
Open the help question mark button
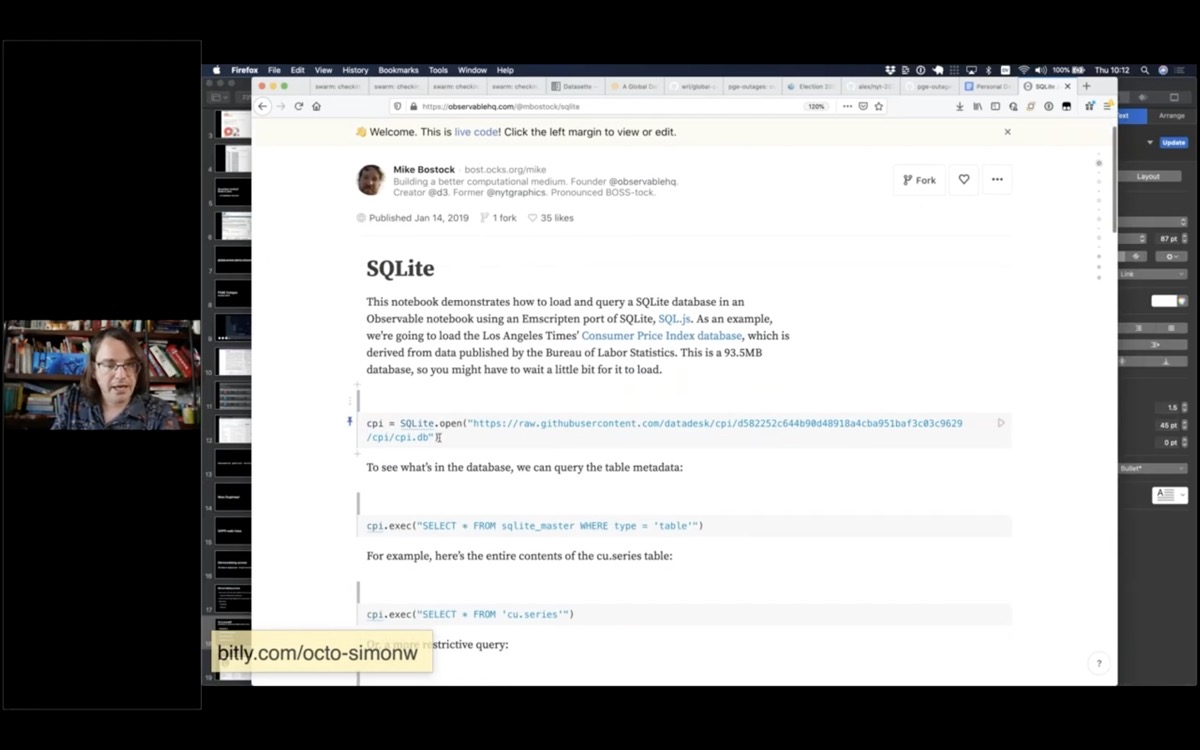tap(1098, 663)
